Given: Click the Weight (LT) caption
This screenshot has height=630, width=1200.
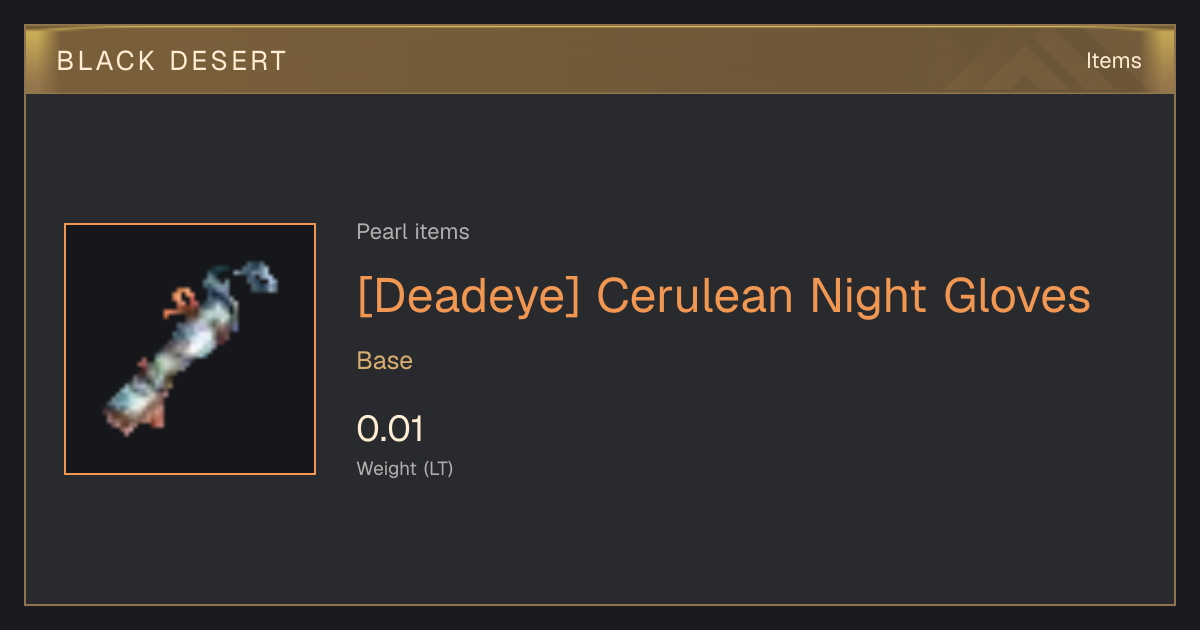Looking at the screenshot, I should (405, 468).
